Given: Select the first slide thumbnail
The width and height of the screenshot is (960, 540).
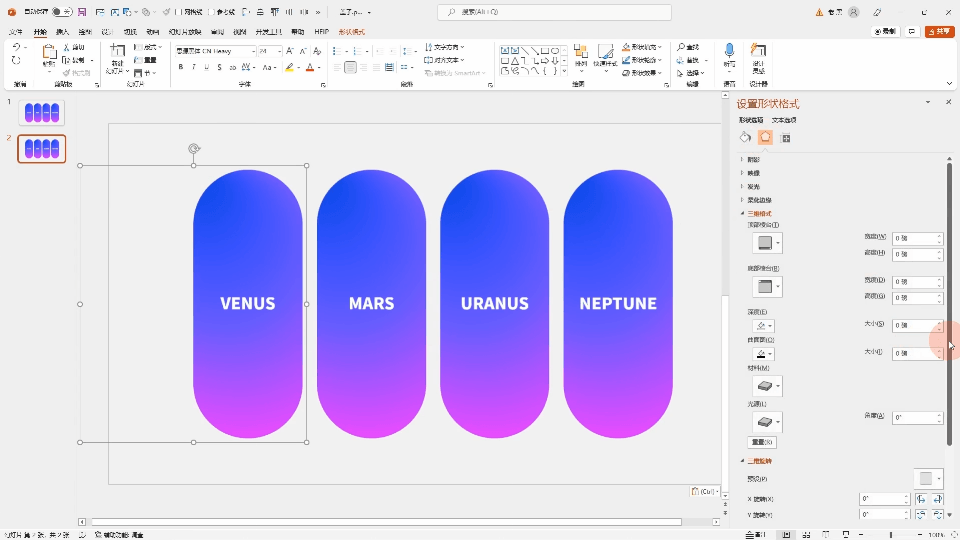Looking at the screenshot, I should (x=42, y=113).
